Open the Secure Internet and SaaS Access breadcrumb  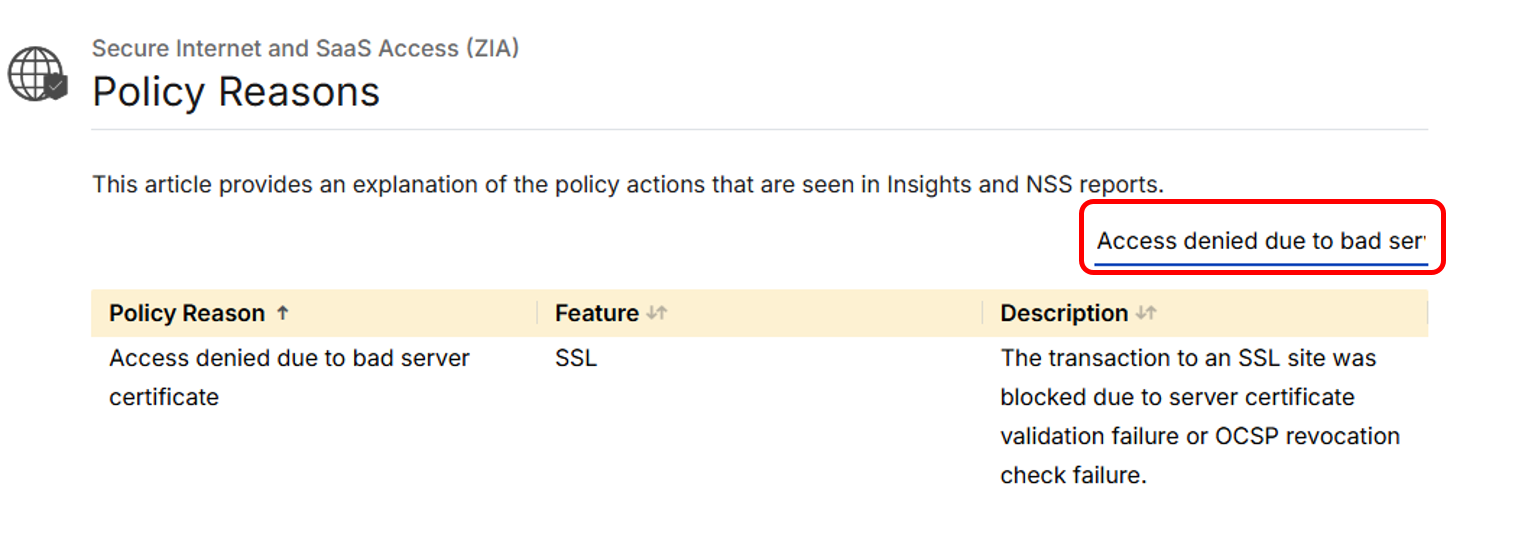coord(305,48)
